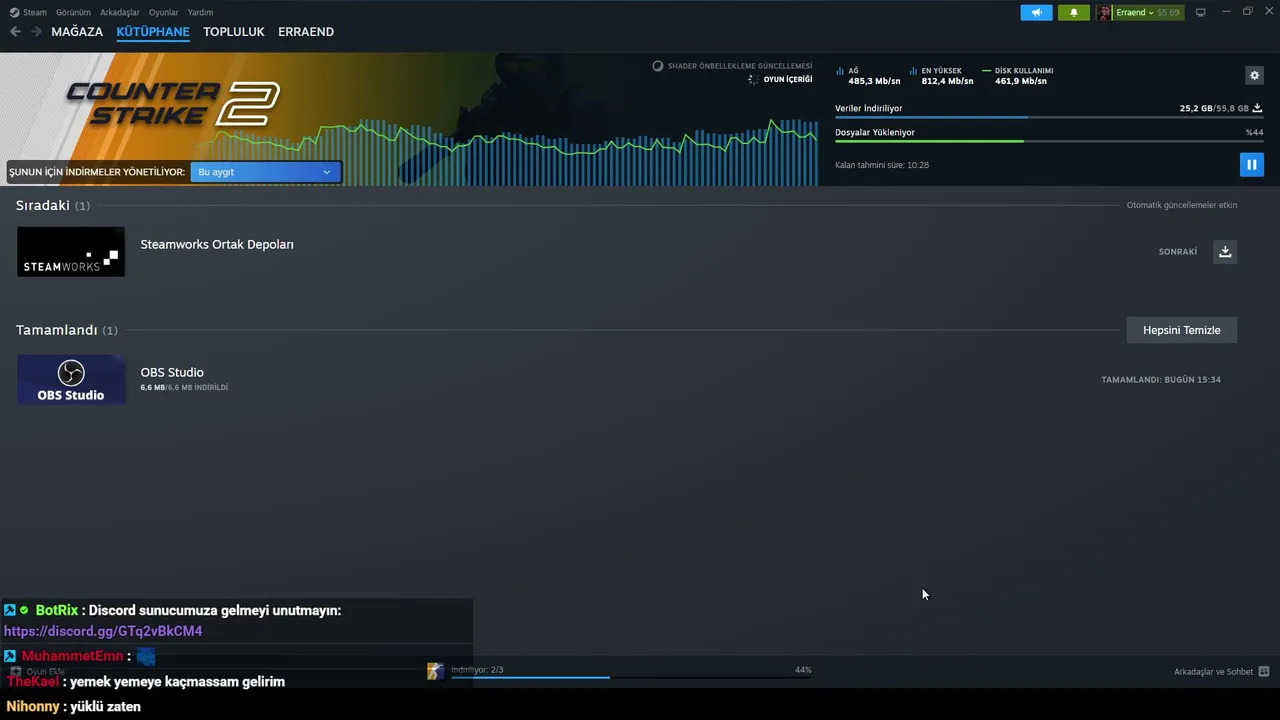Open the OBS Studio thumbnail
The height and width of the screenshot is (720, 1280).
click(x=71, y=380)
